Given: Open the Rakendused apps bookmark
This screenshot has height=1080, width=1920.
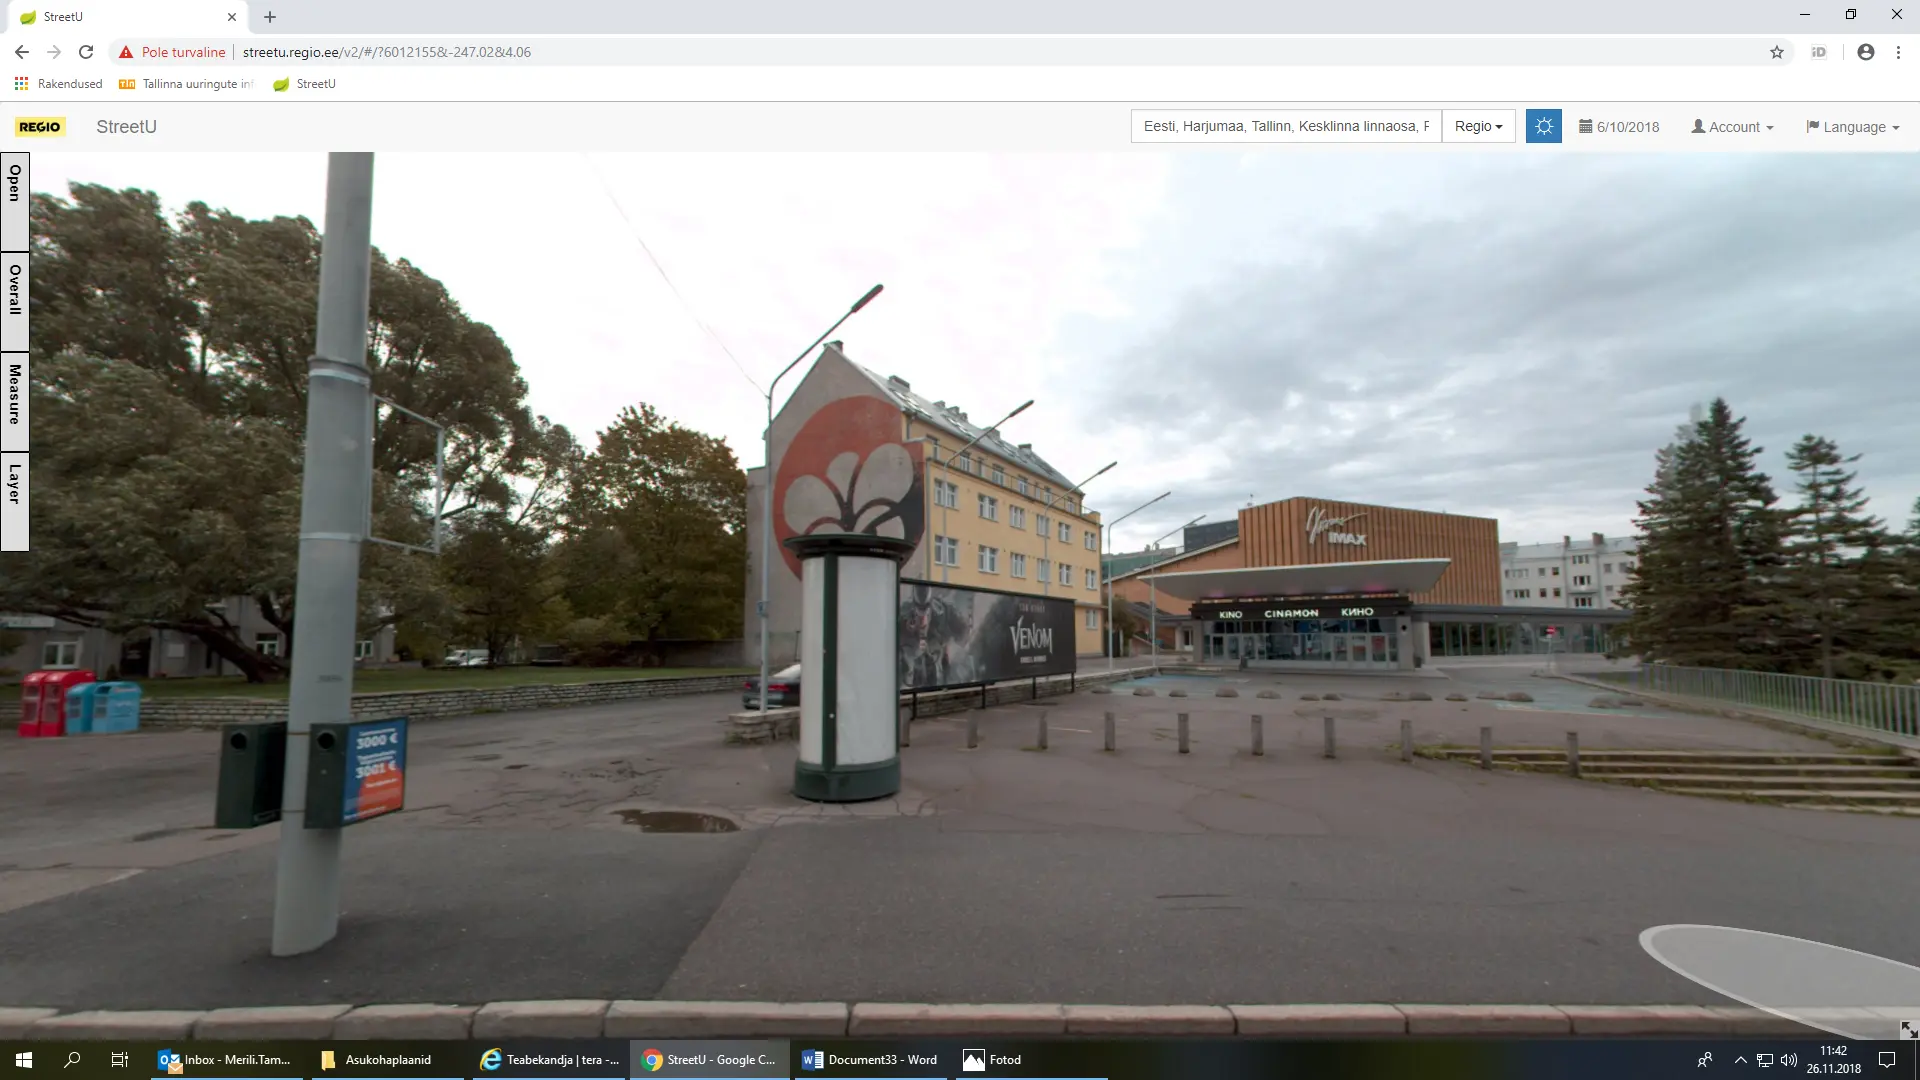Looking at the screenshot, I should pos(59,84).
